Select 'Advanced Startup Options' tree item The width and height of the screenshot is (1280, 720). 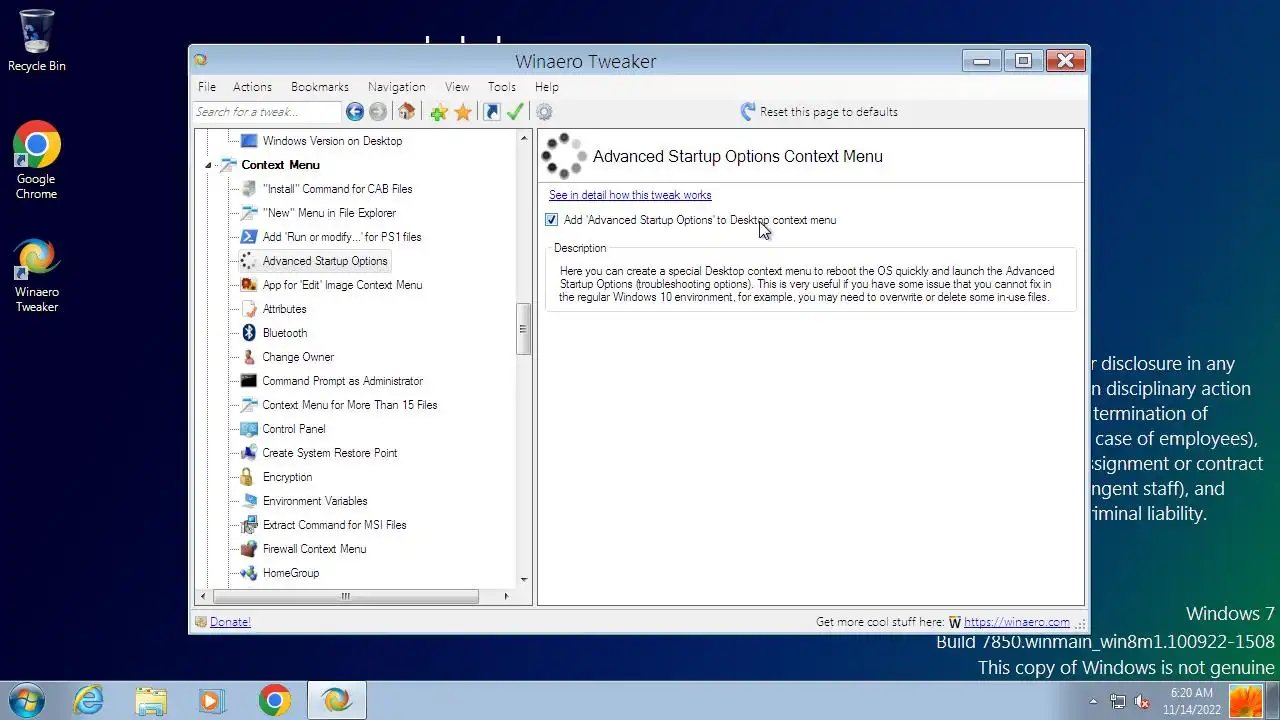(x=325, y=261)
